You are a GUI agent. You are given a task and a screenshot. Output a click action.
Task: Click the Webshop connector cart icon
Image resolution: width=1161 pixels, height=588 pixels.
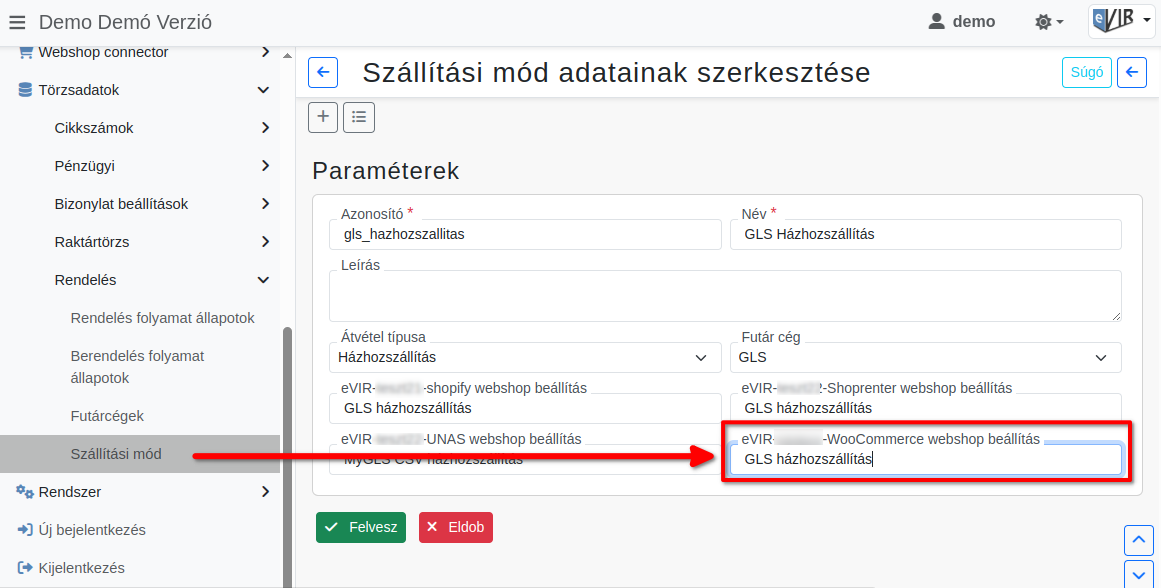coord(25,52)
